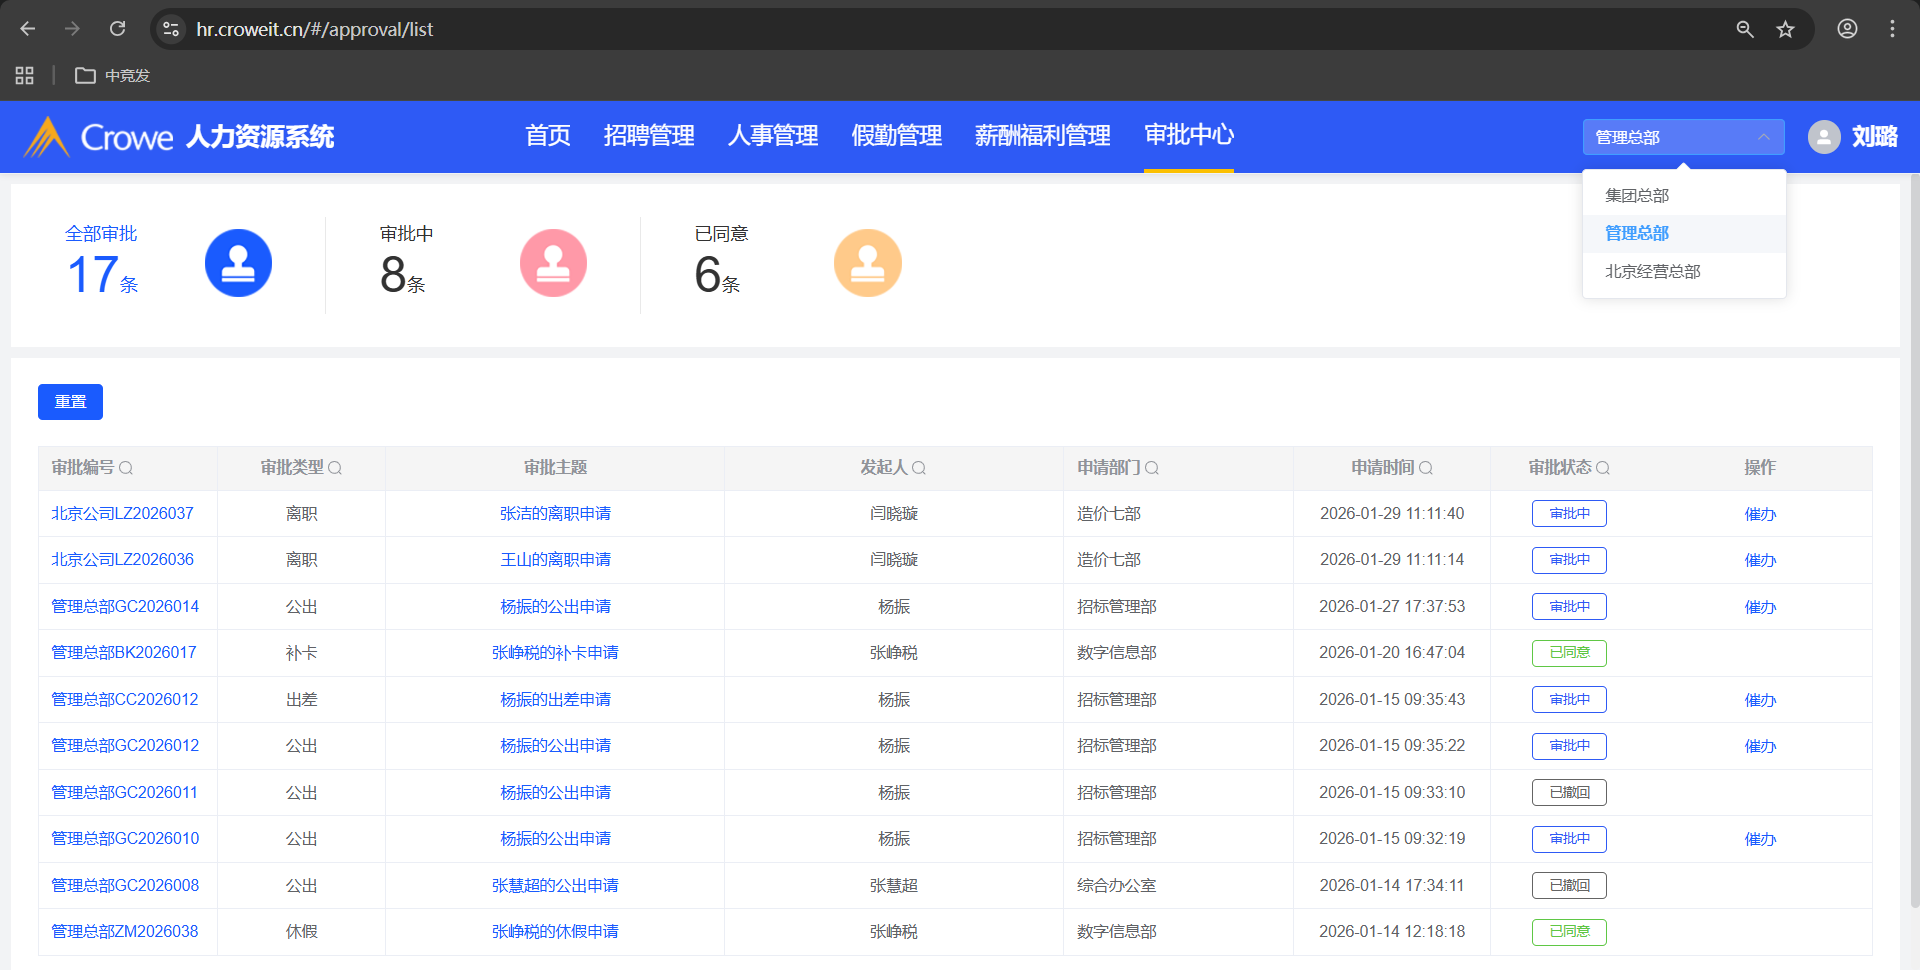1920x970 pixels.
Task: Open the 招聘管理 navigation menu
Action: click(649, 136)
